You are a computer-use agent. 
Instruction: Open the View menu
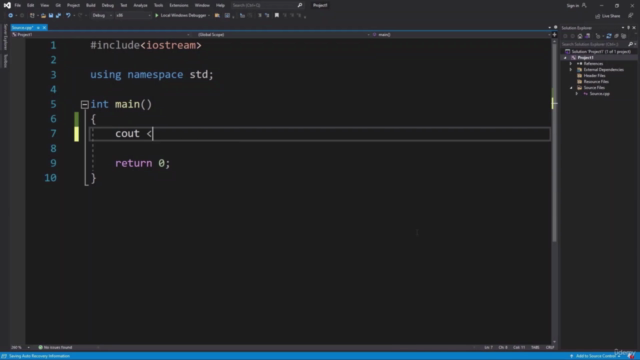point(44,5)
